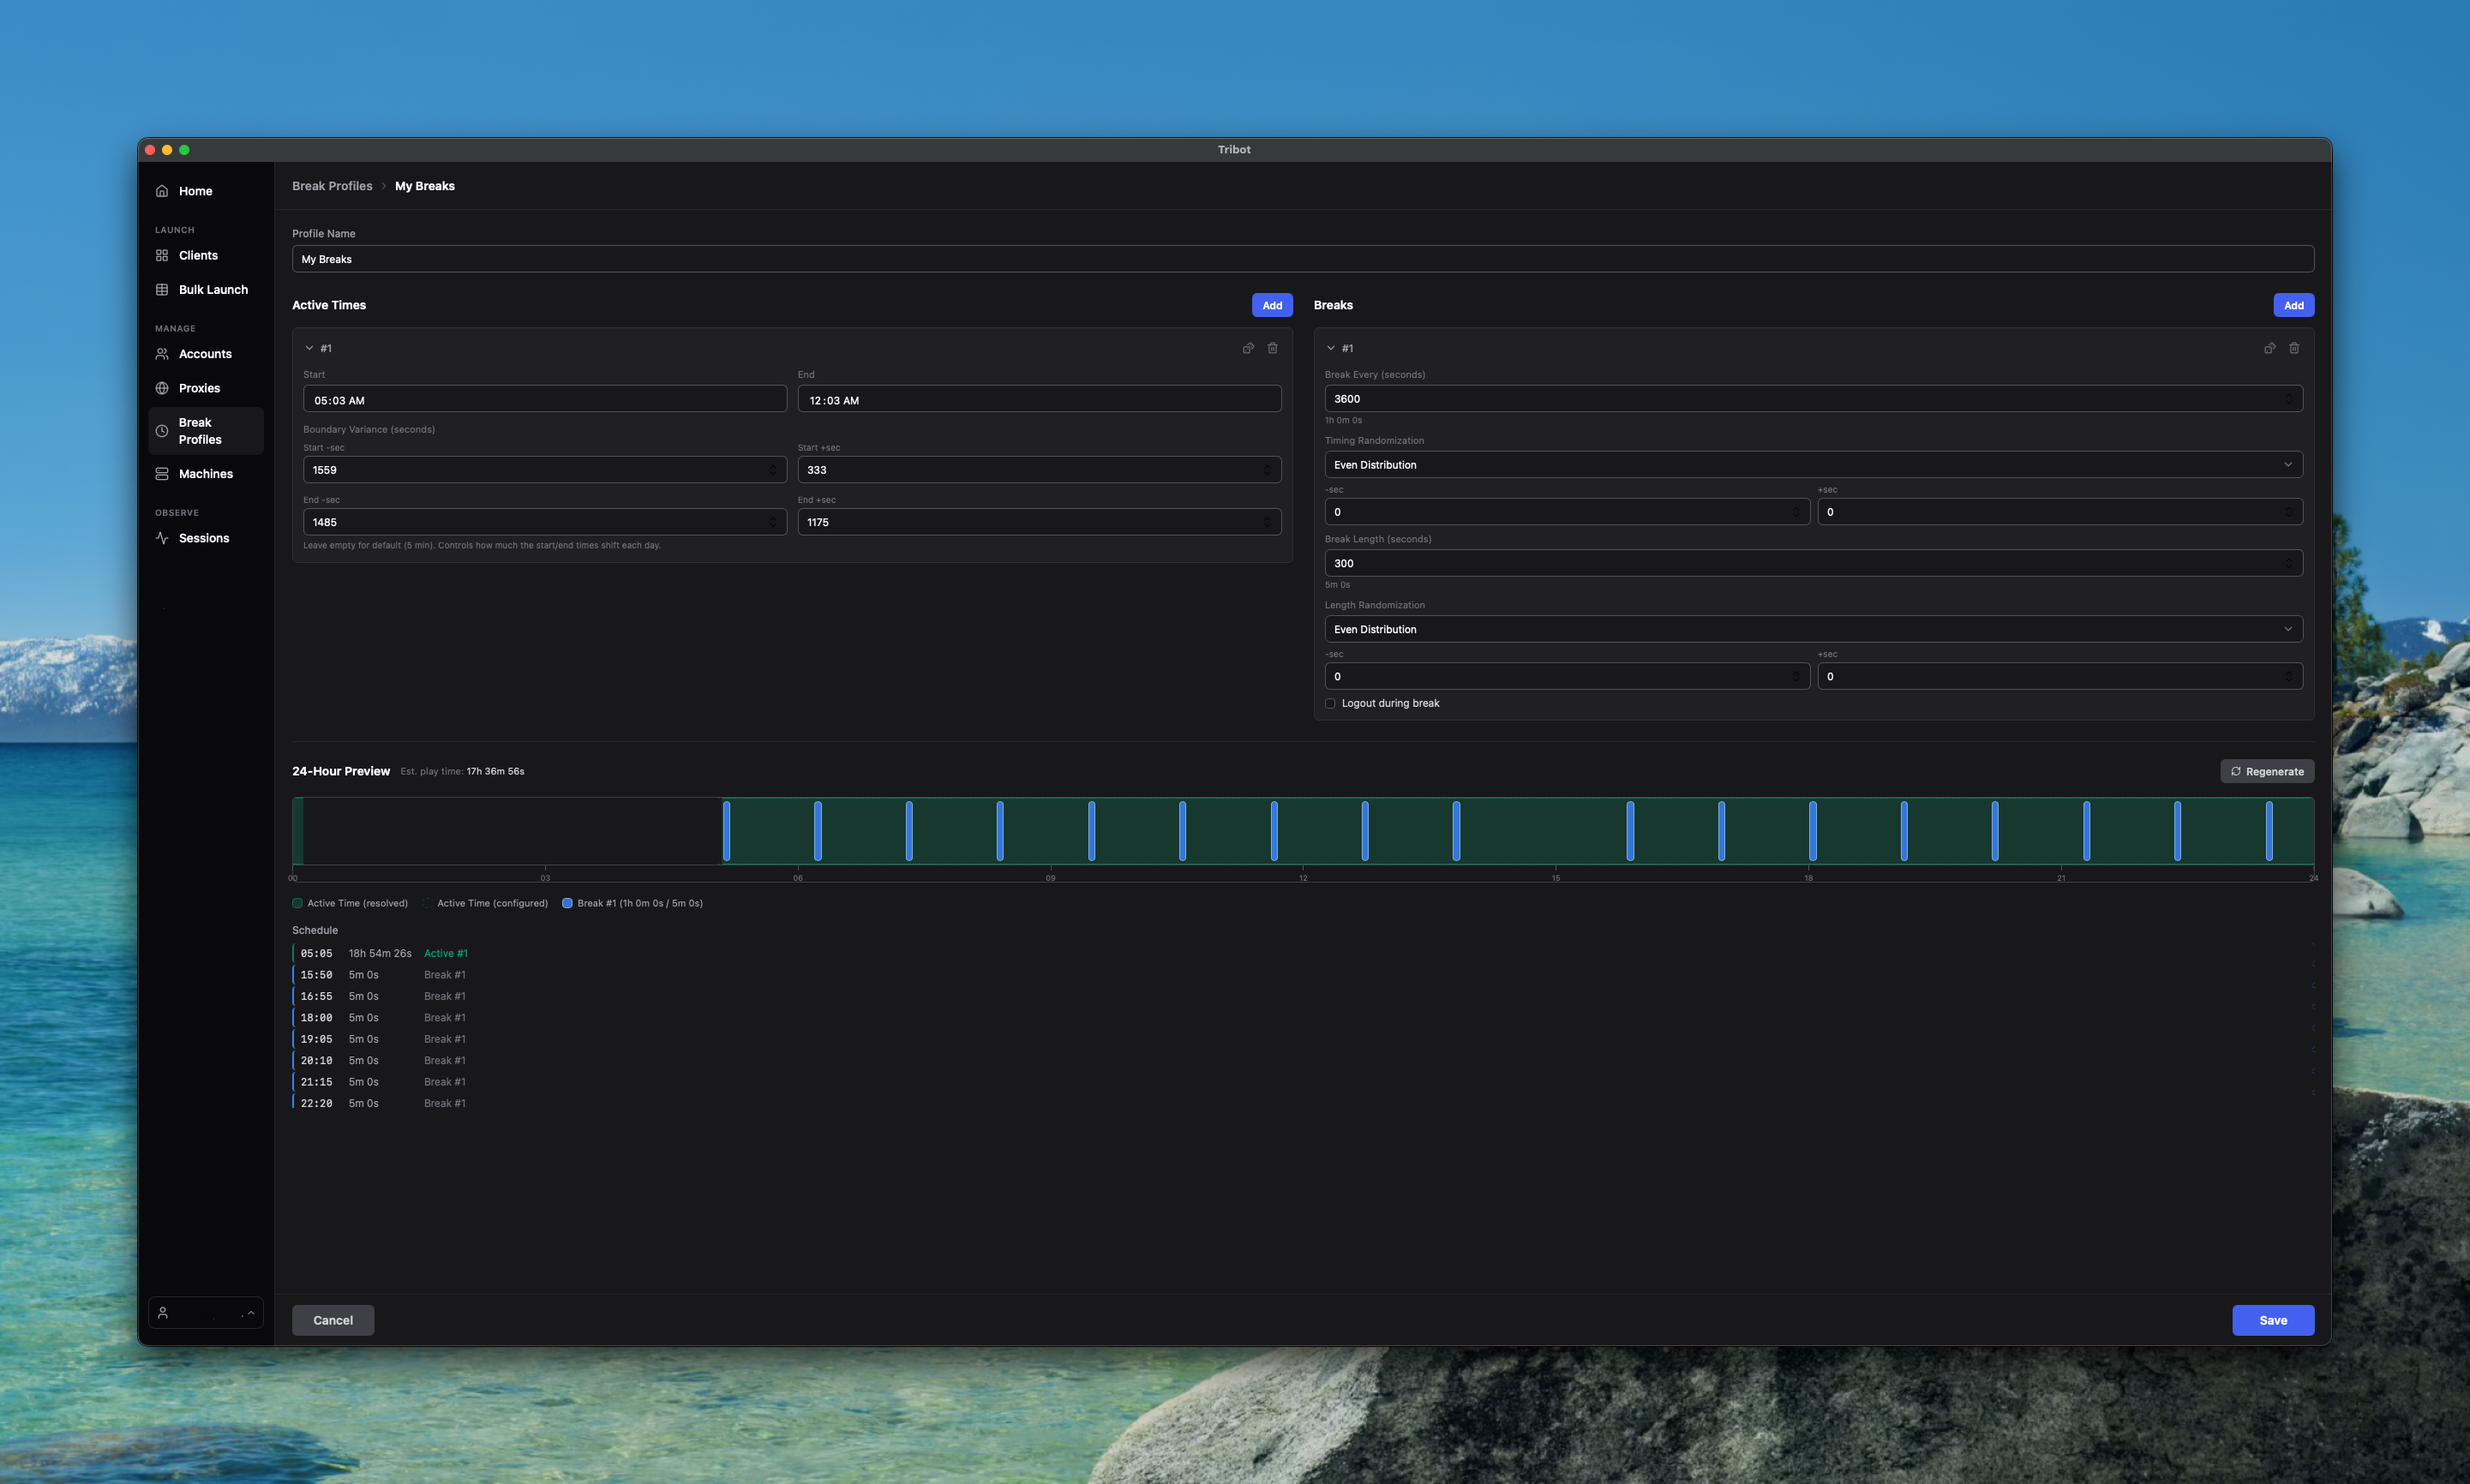Delete Active Time #1 with trash icon
Image resolution: width=2470 pixels, height=1484 pixels.
(x=1273, y=348)
